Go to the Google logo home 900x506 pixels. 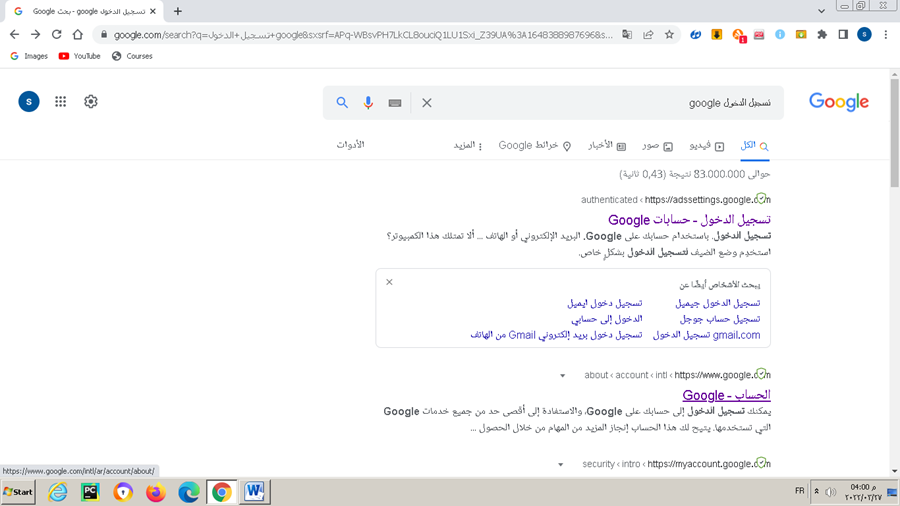pyautogui.click(x=839, y=102)
